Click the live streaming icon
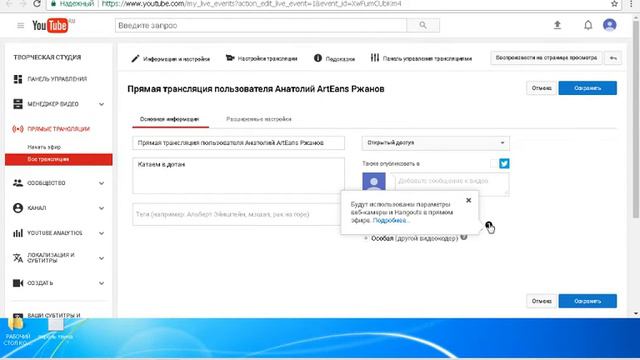 pos(18,129)
